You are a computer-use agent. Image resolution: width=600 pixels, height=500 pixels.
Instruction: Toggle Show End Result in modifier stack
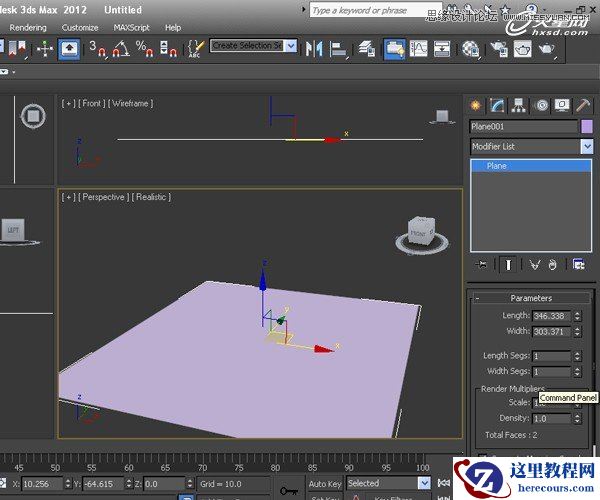tap(508, 264)
